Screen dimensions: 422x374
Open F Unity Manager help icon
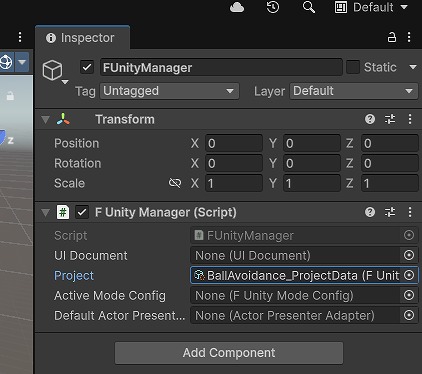[370, 212]
